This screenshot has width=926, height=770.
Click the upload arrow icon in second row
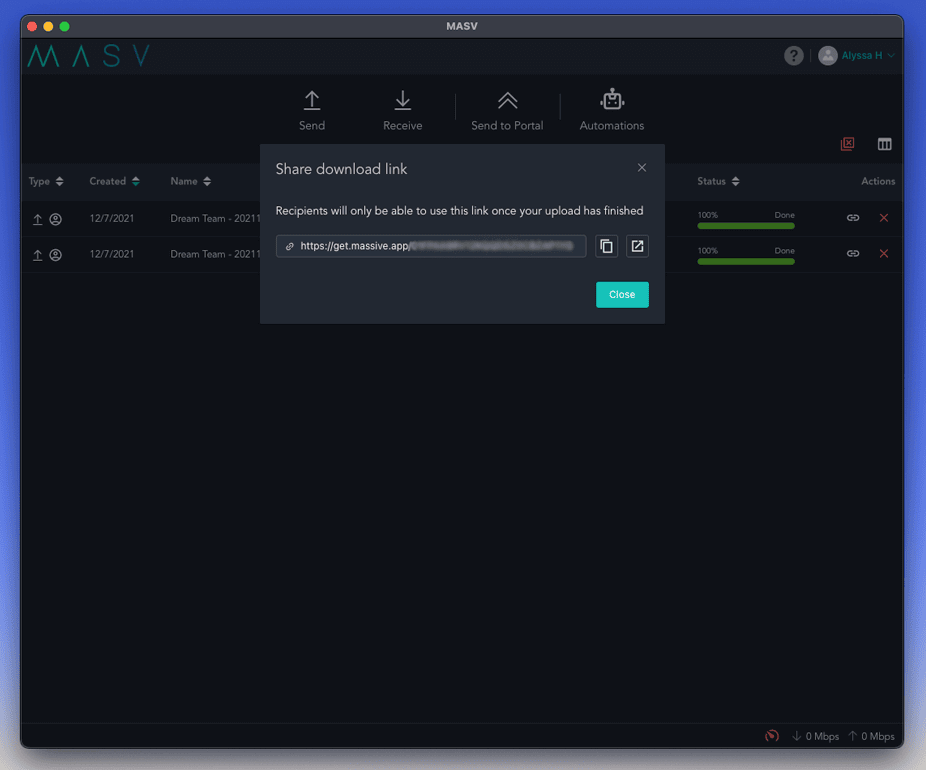[37, 255]
